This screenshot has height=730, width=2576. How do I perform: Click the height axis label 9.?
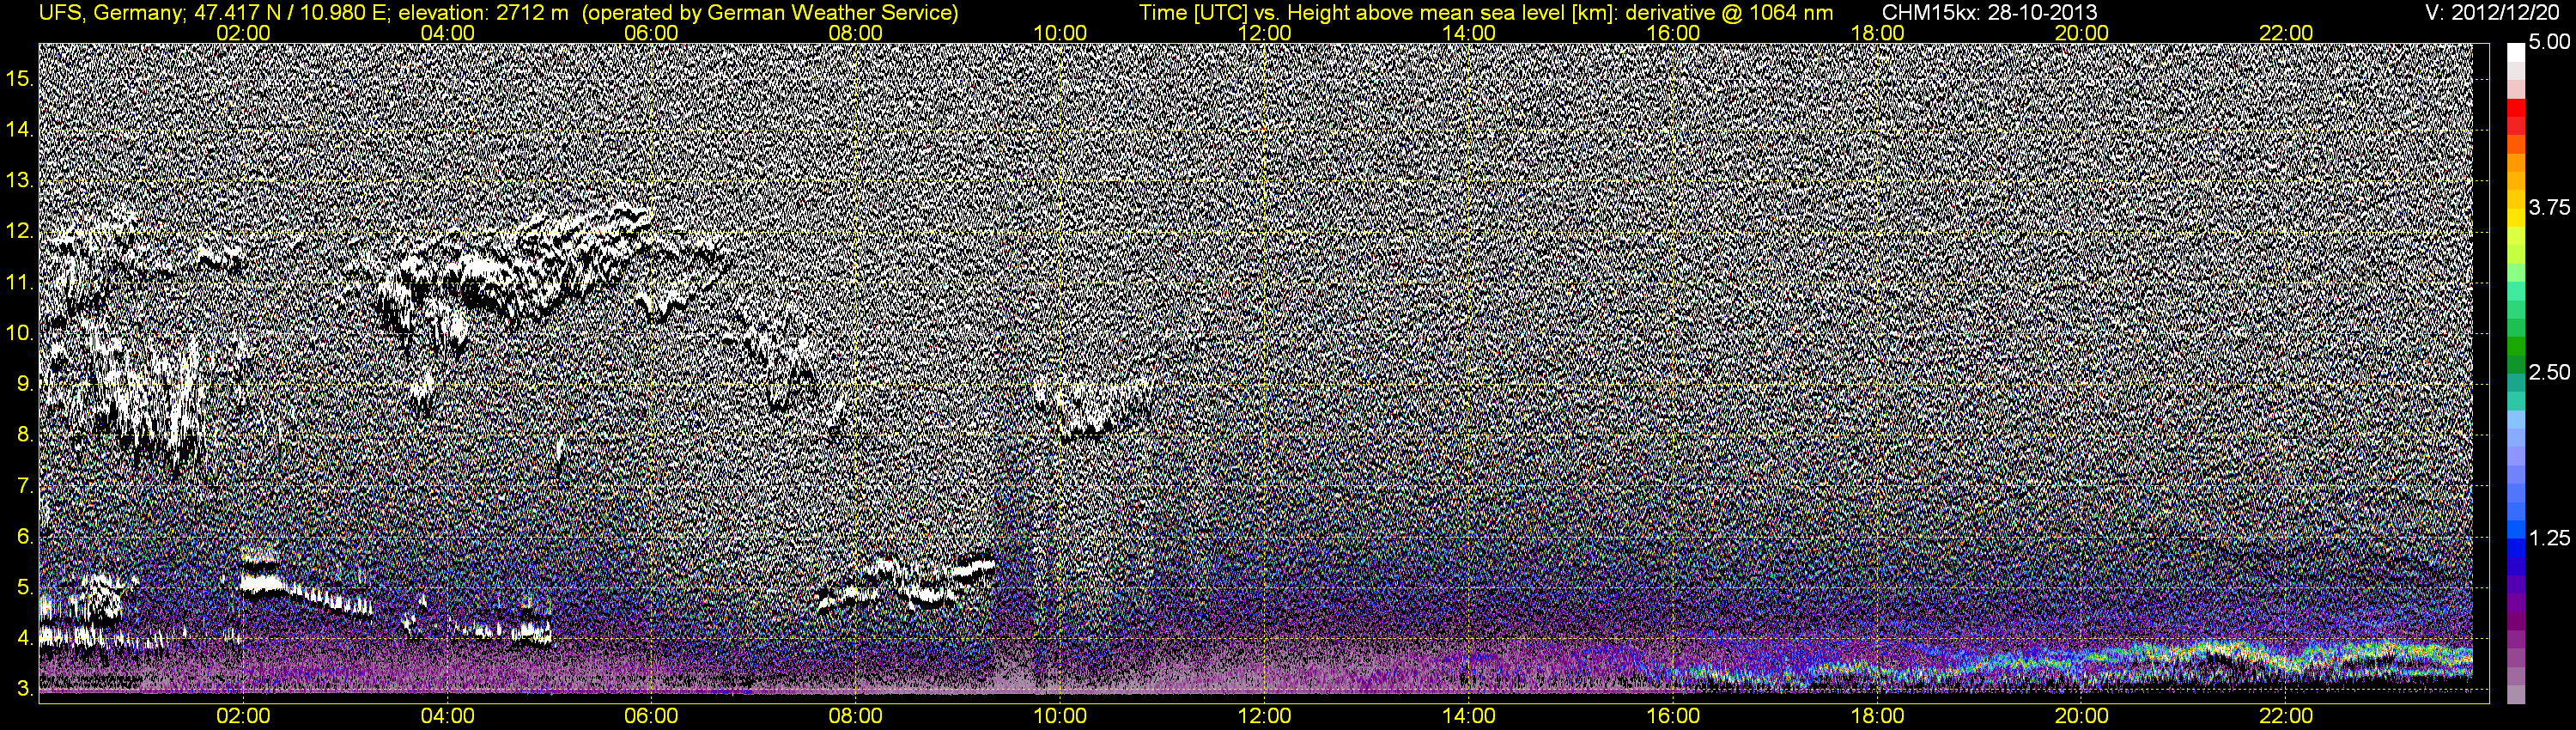coord(25,384)
